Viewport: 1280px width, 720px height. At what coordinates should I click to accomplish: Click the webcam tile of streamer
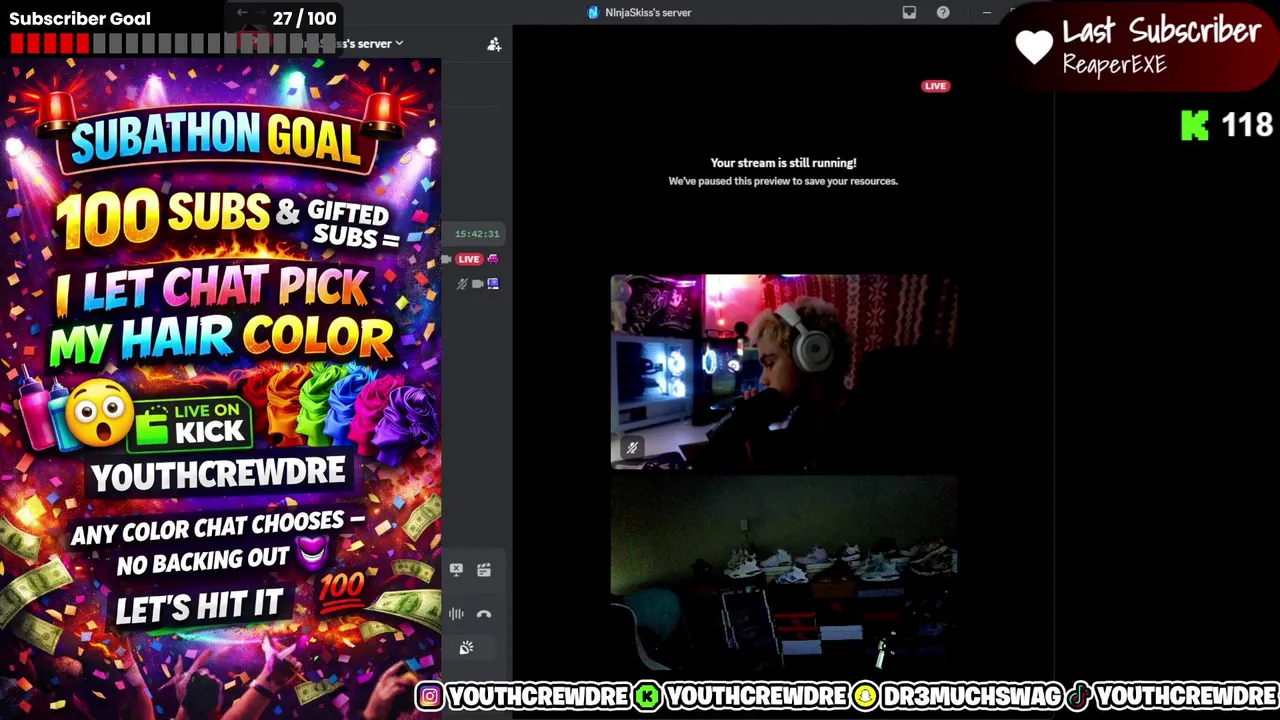[x=783, y=371]
